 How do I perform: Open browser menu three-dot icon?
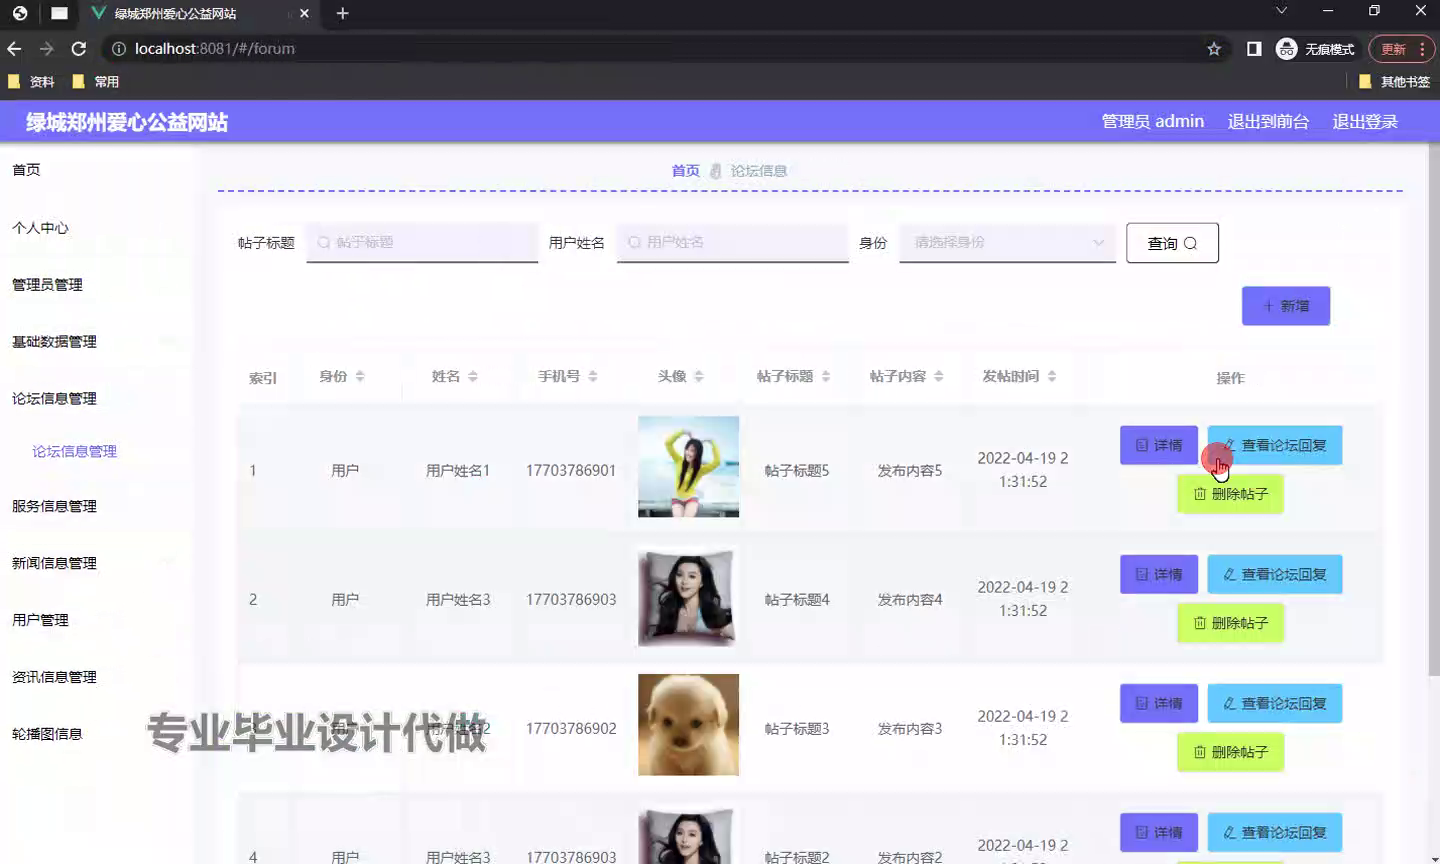pos(1422,49)
